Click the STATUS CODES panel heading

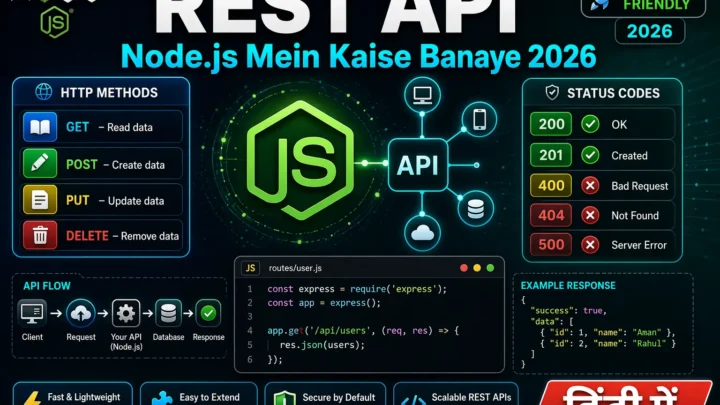tap(613, 93)
